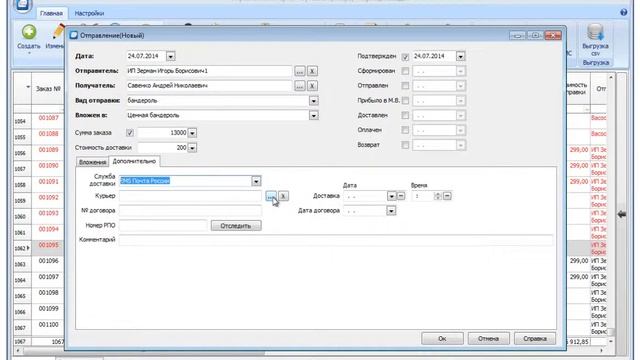The height and width of the screenshot is (360, 640).
Task: Select order 001096 in background table
Action: point(49,261)
